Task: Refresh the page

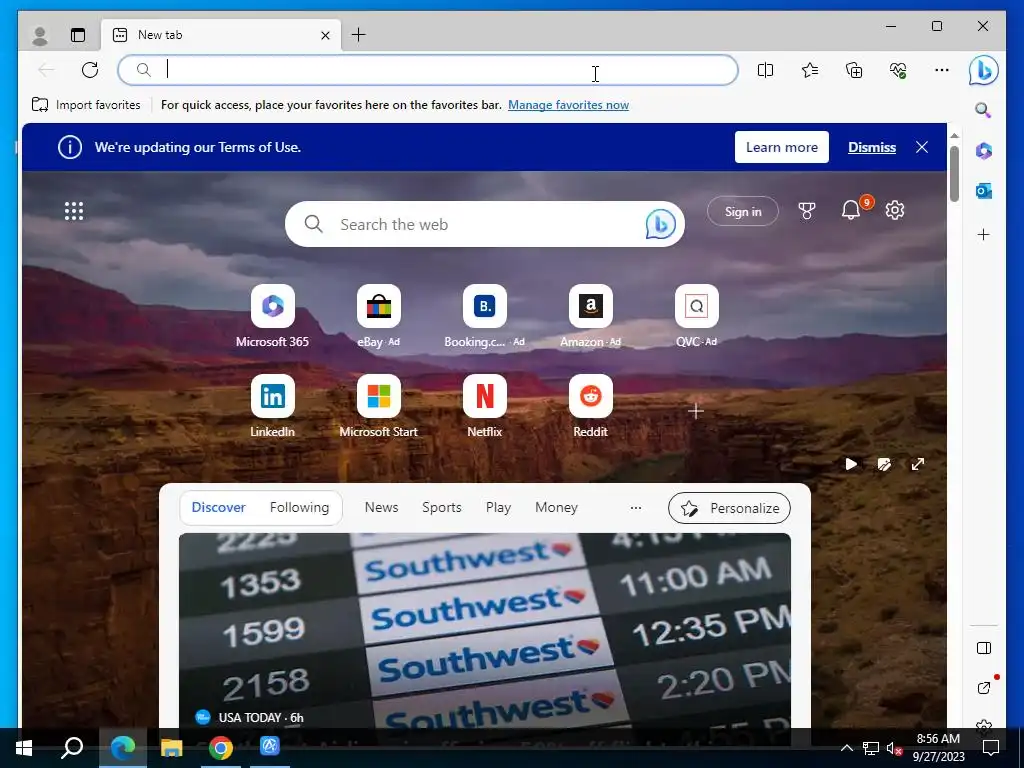Action: [90, 70]
